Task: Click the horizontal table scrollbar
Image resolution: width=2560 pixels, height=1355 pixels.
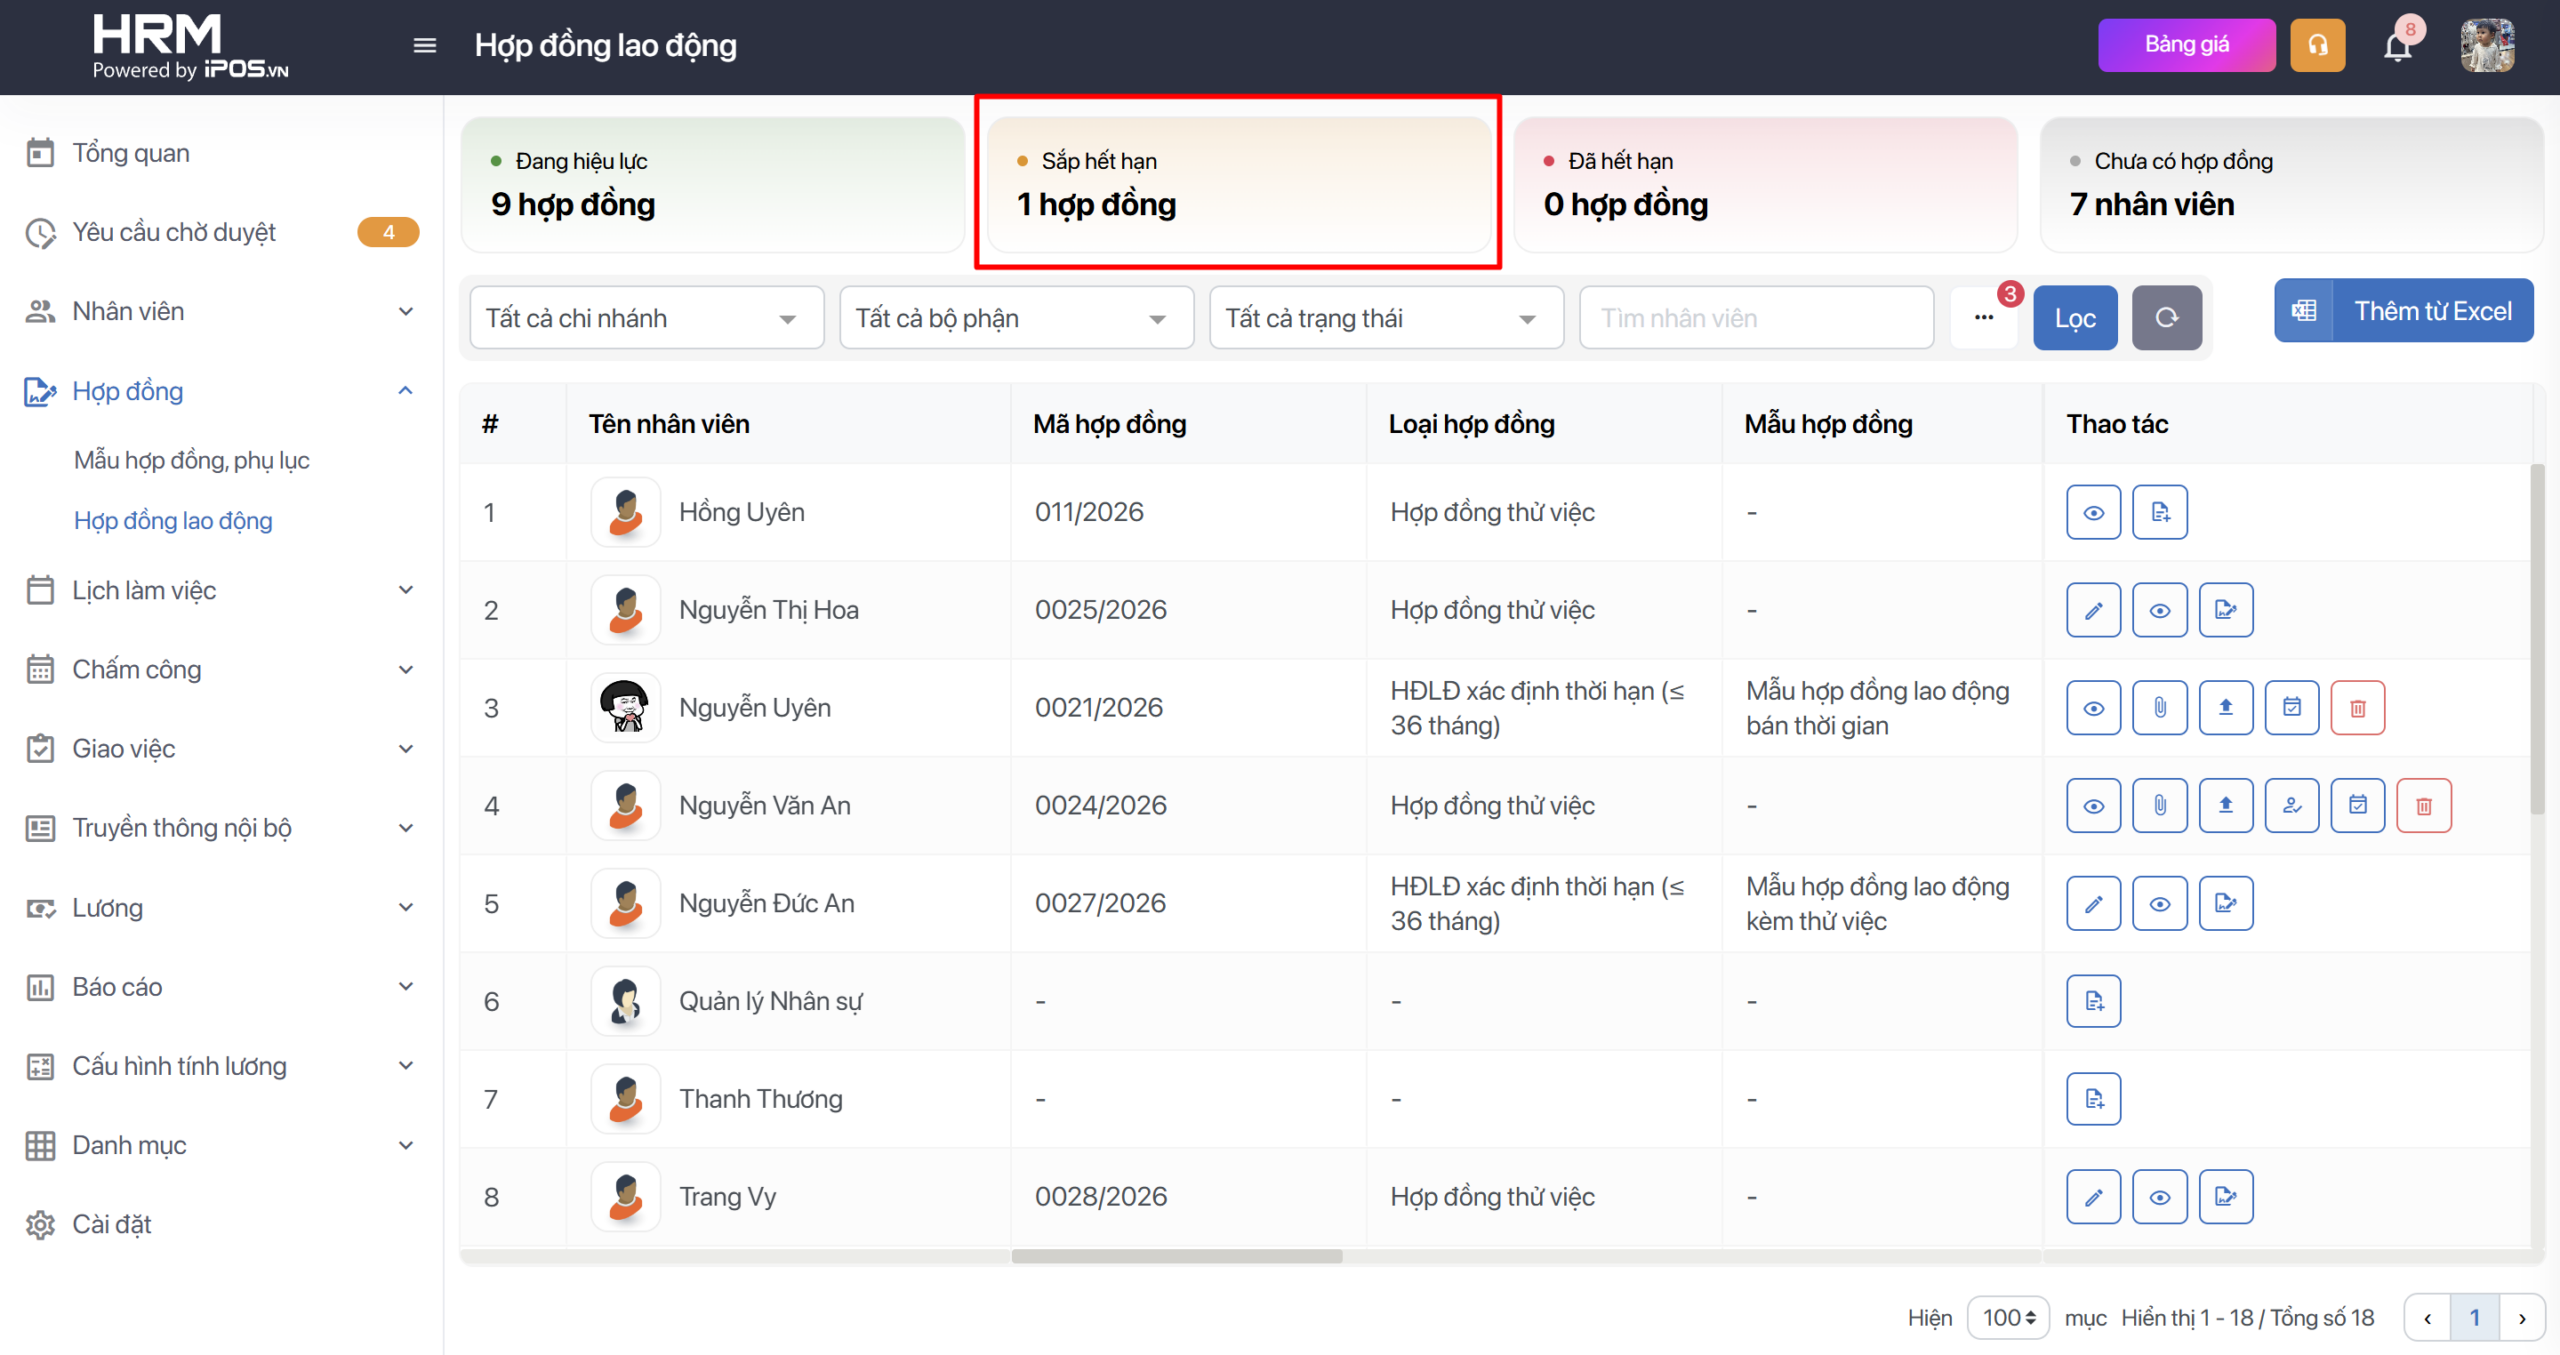Action: [1176, 1256]
